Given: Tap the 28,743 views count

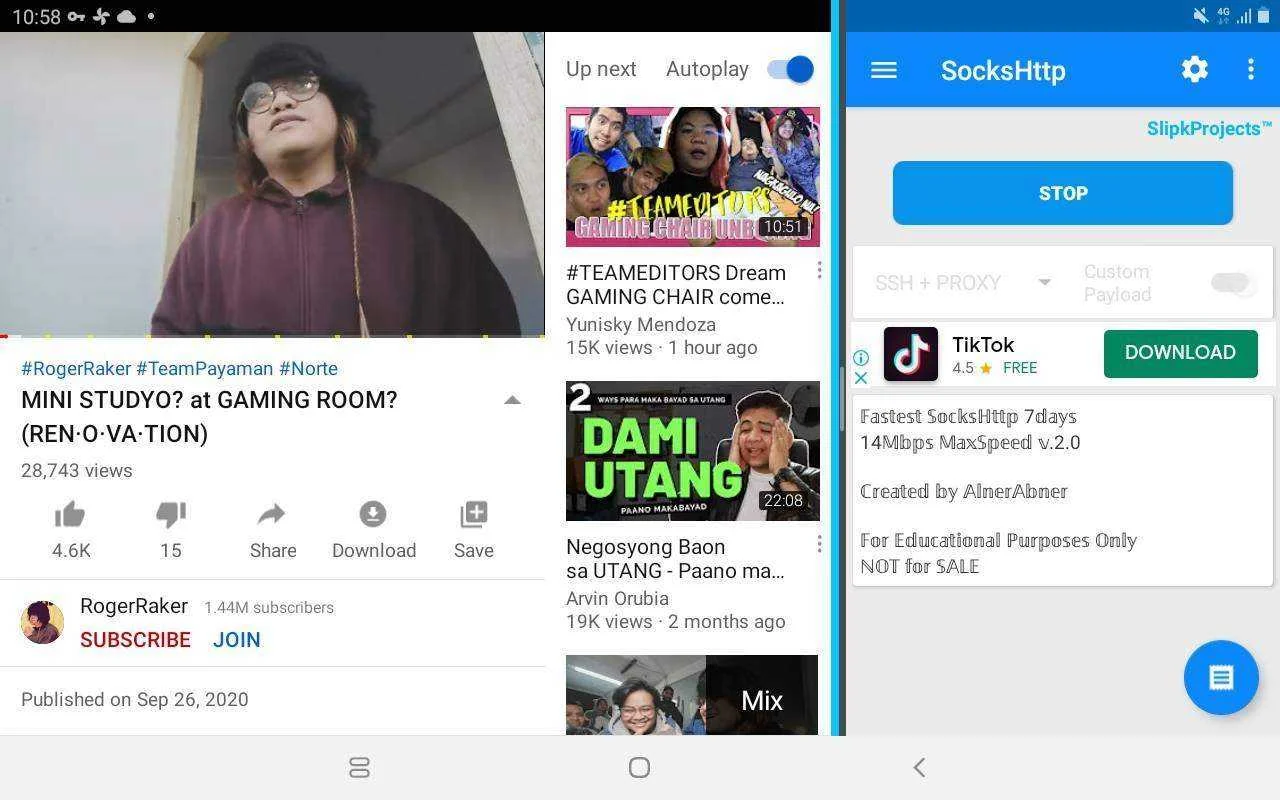Looking at the screenshot, I should coord(77,470).
